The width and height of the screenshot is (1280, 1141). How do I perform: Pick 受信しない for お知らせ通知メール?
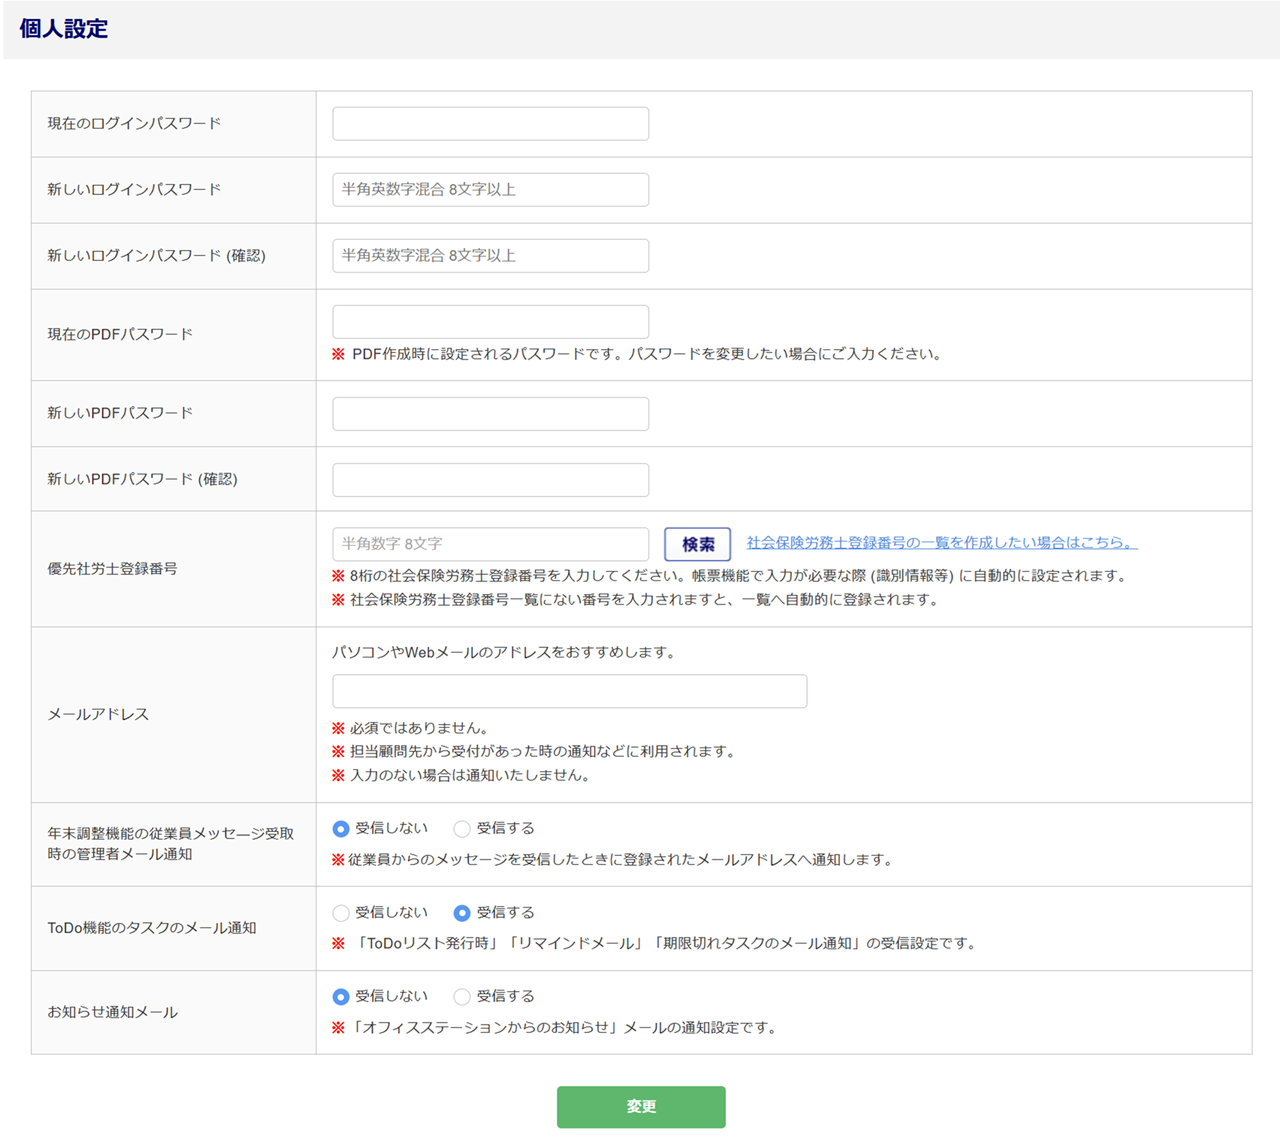341,997
